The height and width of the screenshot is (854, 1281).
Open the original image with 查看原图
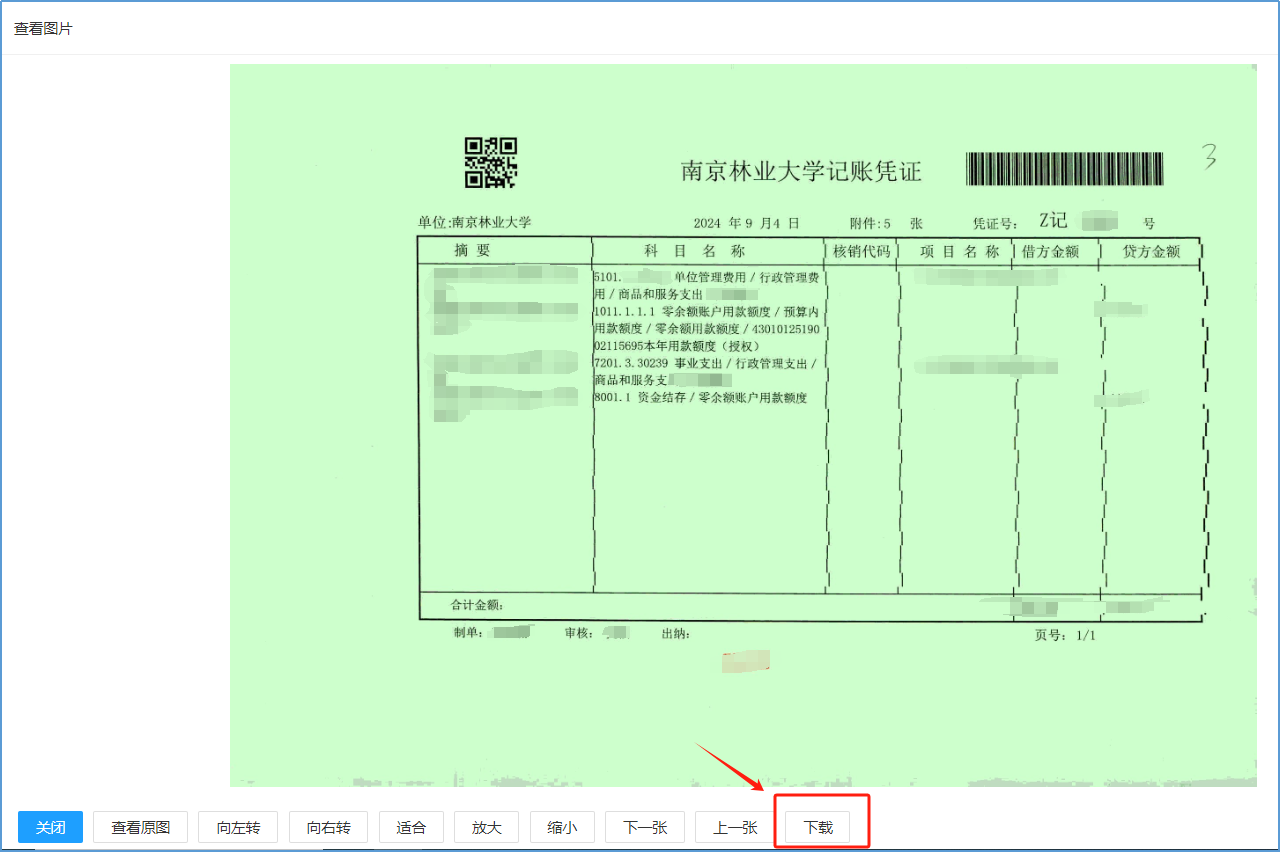tap(141, 827)
